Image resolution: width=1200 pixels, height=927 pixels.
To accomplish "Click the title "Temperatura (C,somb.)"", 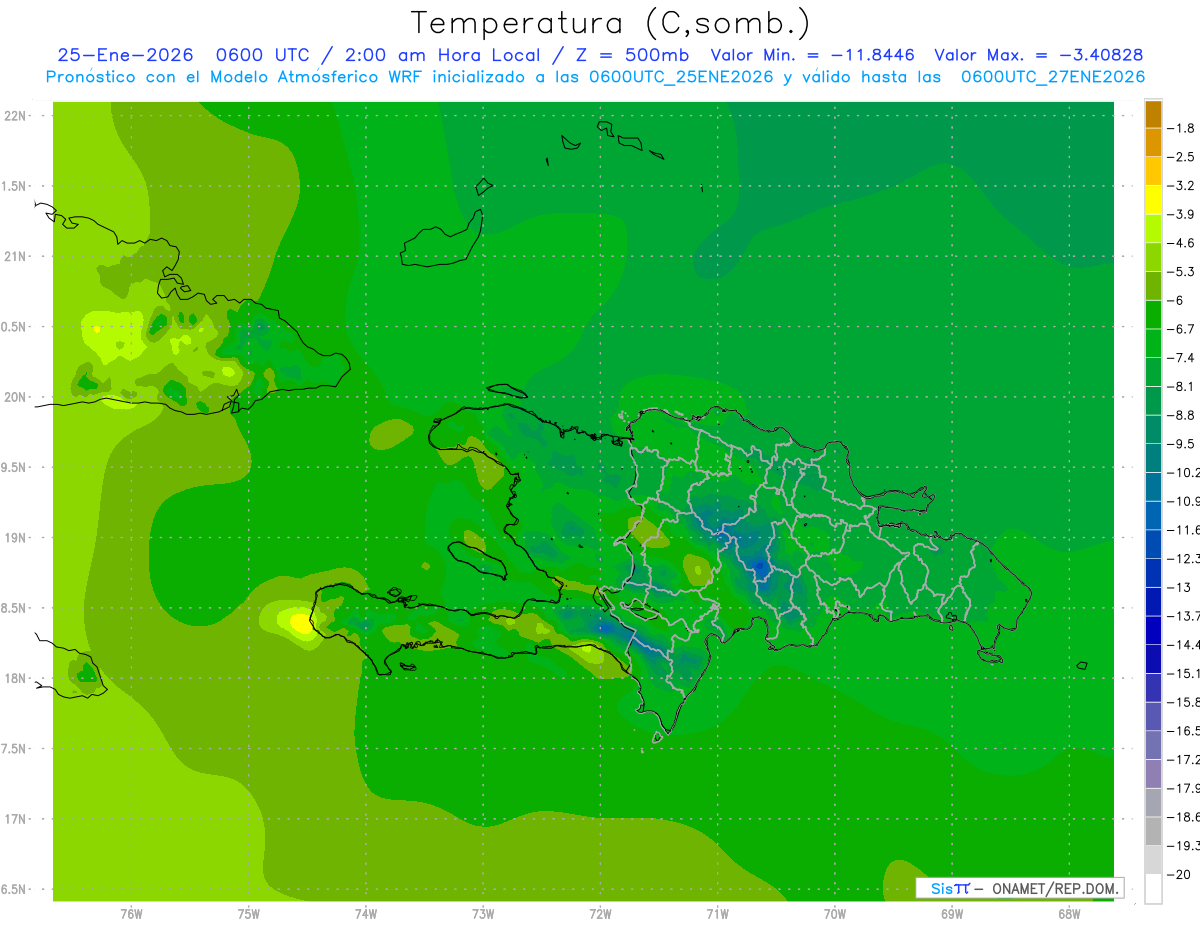I will click(611, 23).
